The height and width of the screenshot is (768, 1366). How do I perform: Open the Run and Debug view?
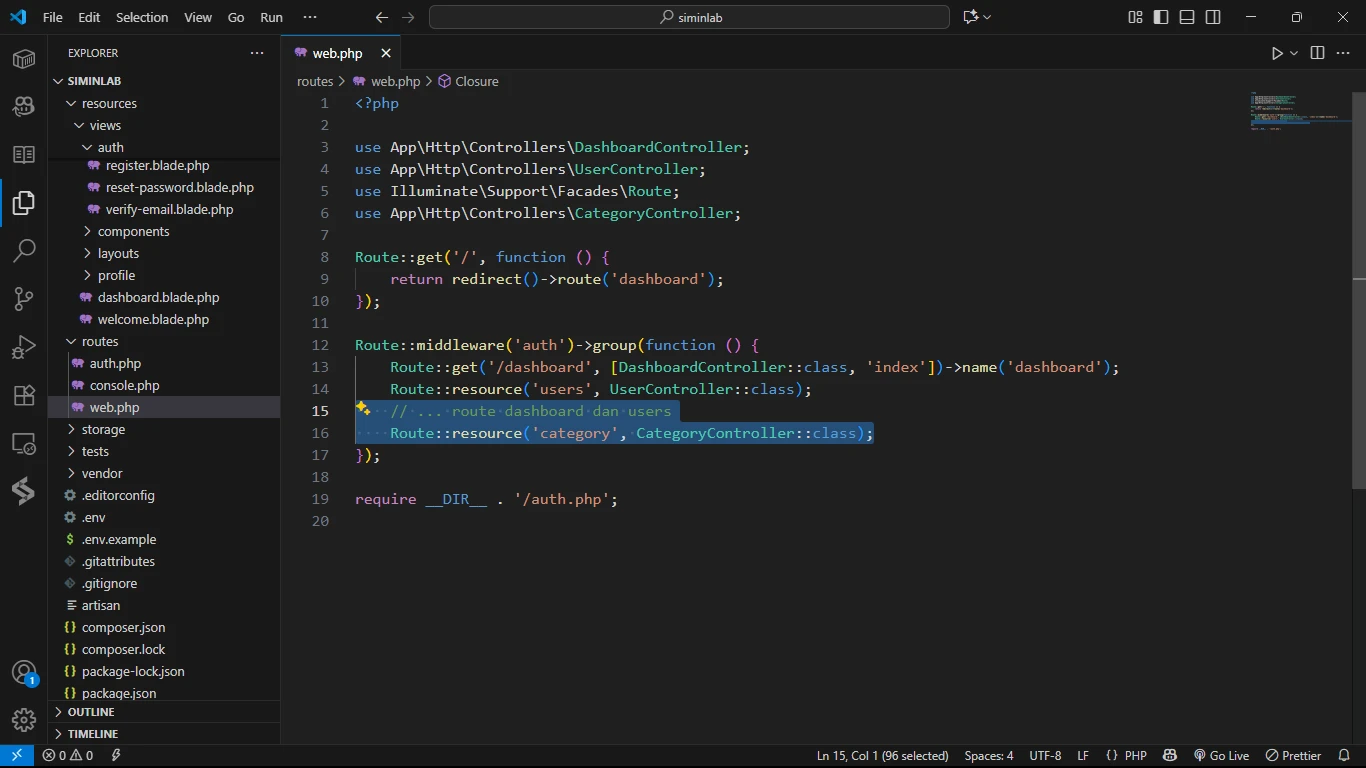coord(24,346)
